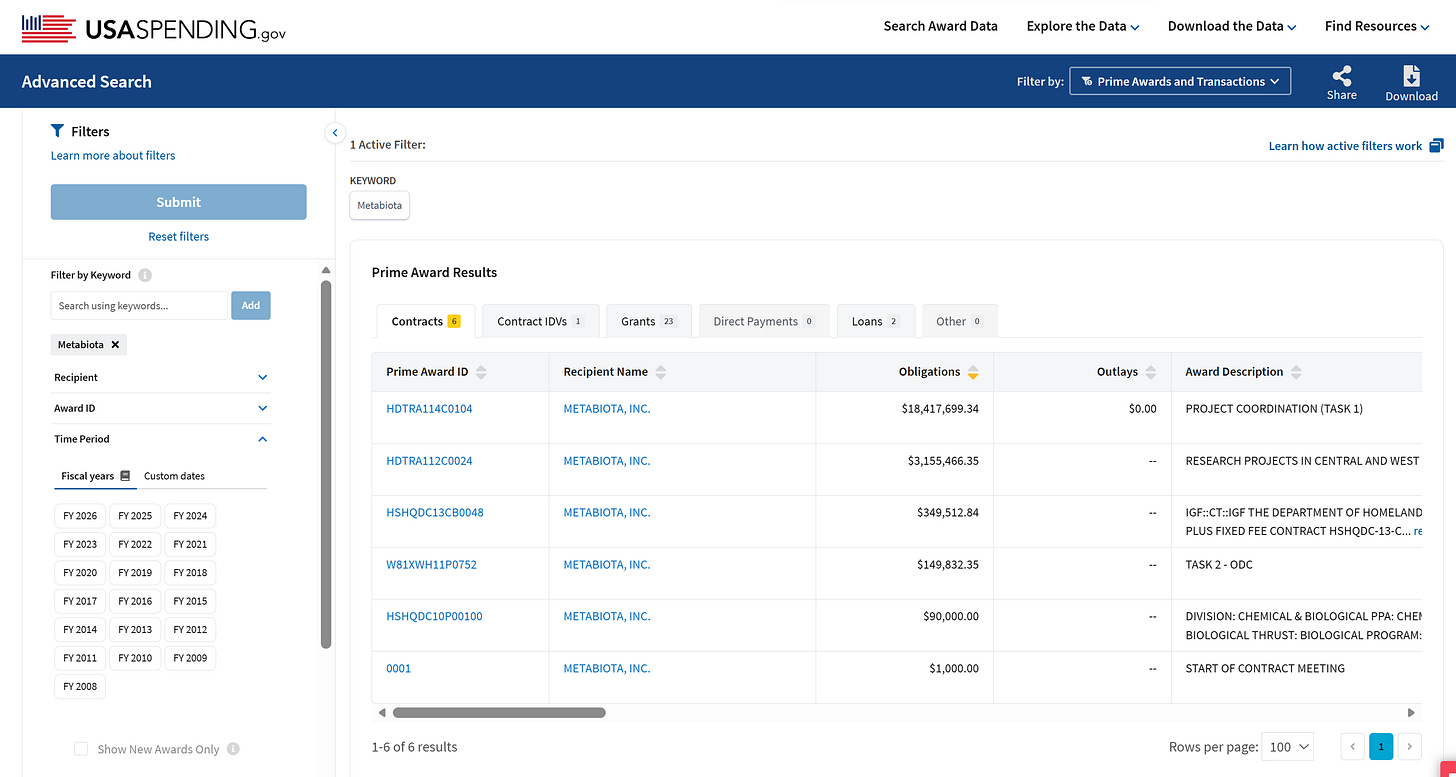Open Download the Data dropdown menu
Viewport: 1456px width, 777px height.
coord(1232,27)
